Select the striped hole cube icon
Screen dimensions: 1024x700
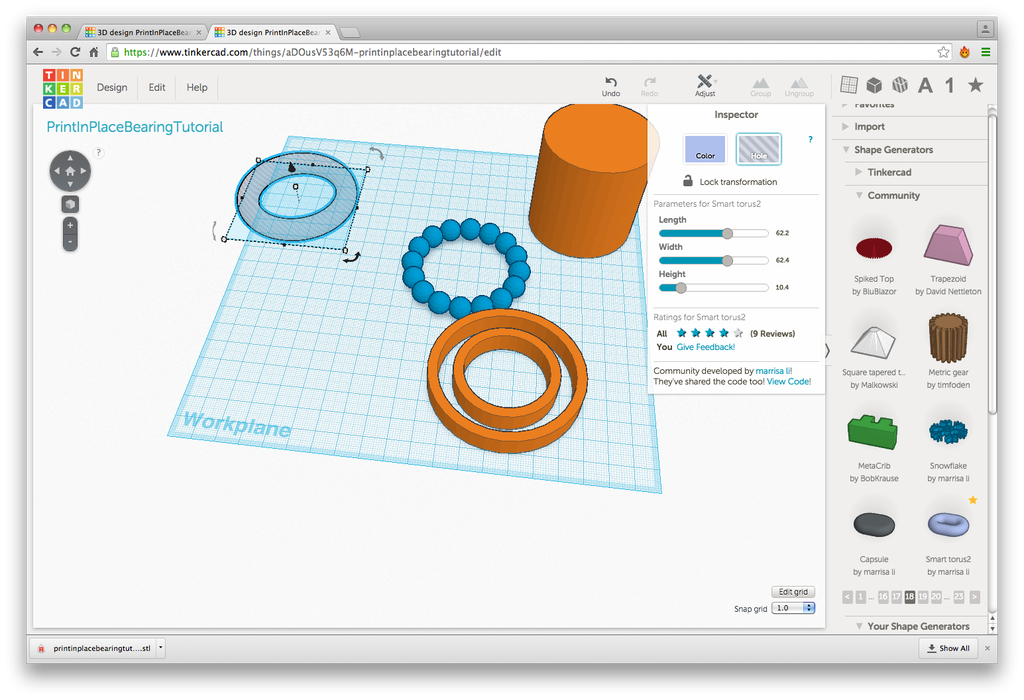tap(900, 84)
